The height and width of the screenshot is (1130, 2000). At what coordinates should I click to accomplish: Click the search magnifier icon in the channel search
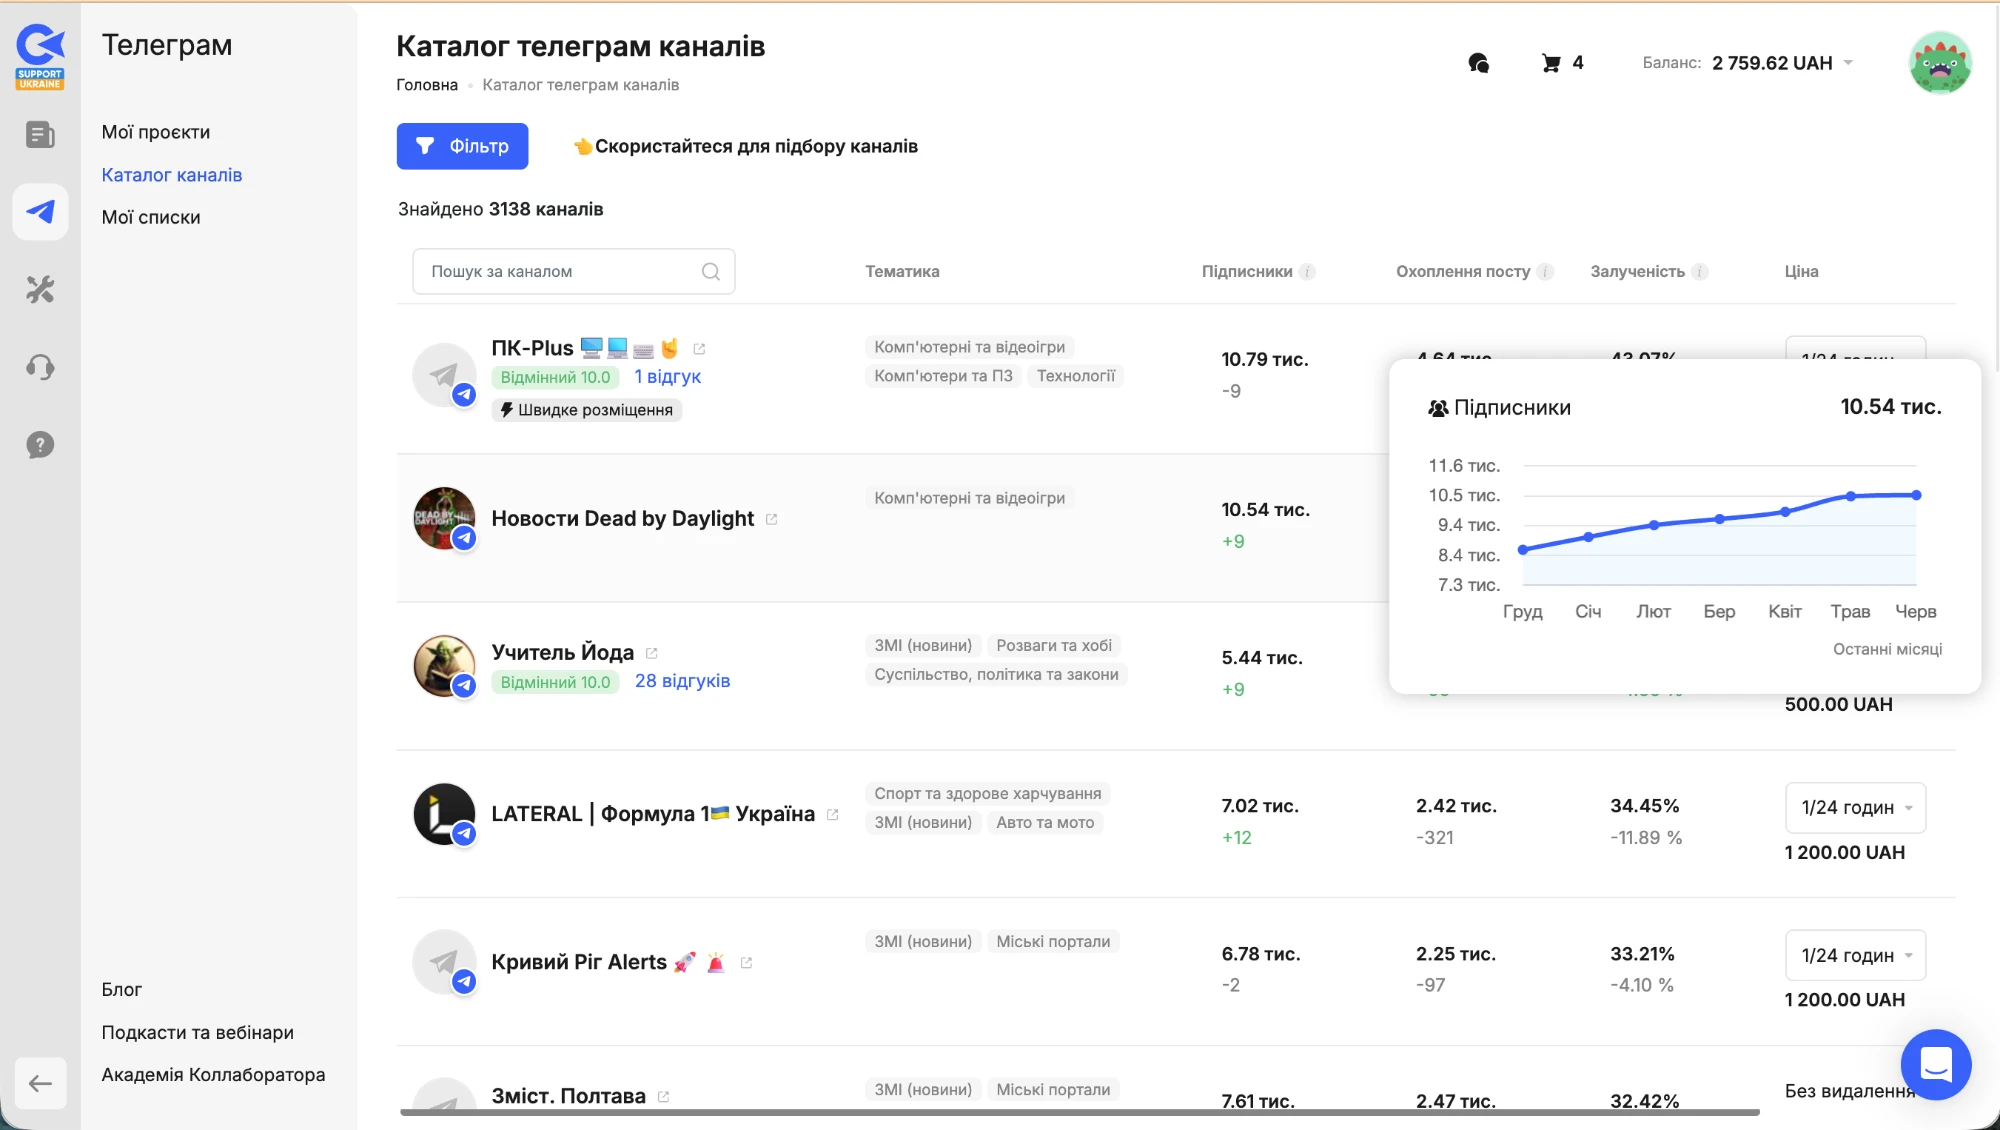point(711,272)
